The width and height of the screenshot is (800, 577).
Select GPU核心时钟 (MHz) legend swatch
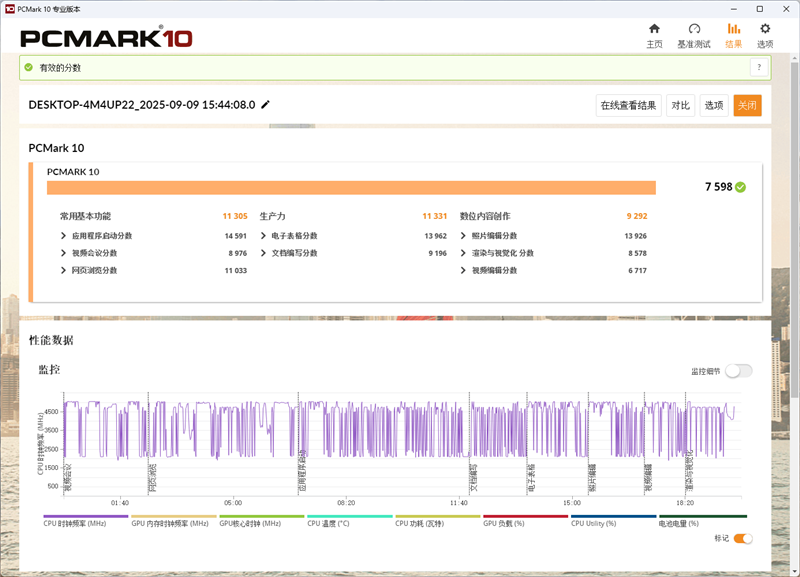click(x=262, y=516)
